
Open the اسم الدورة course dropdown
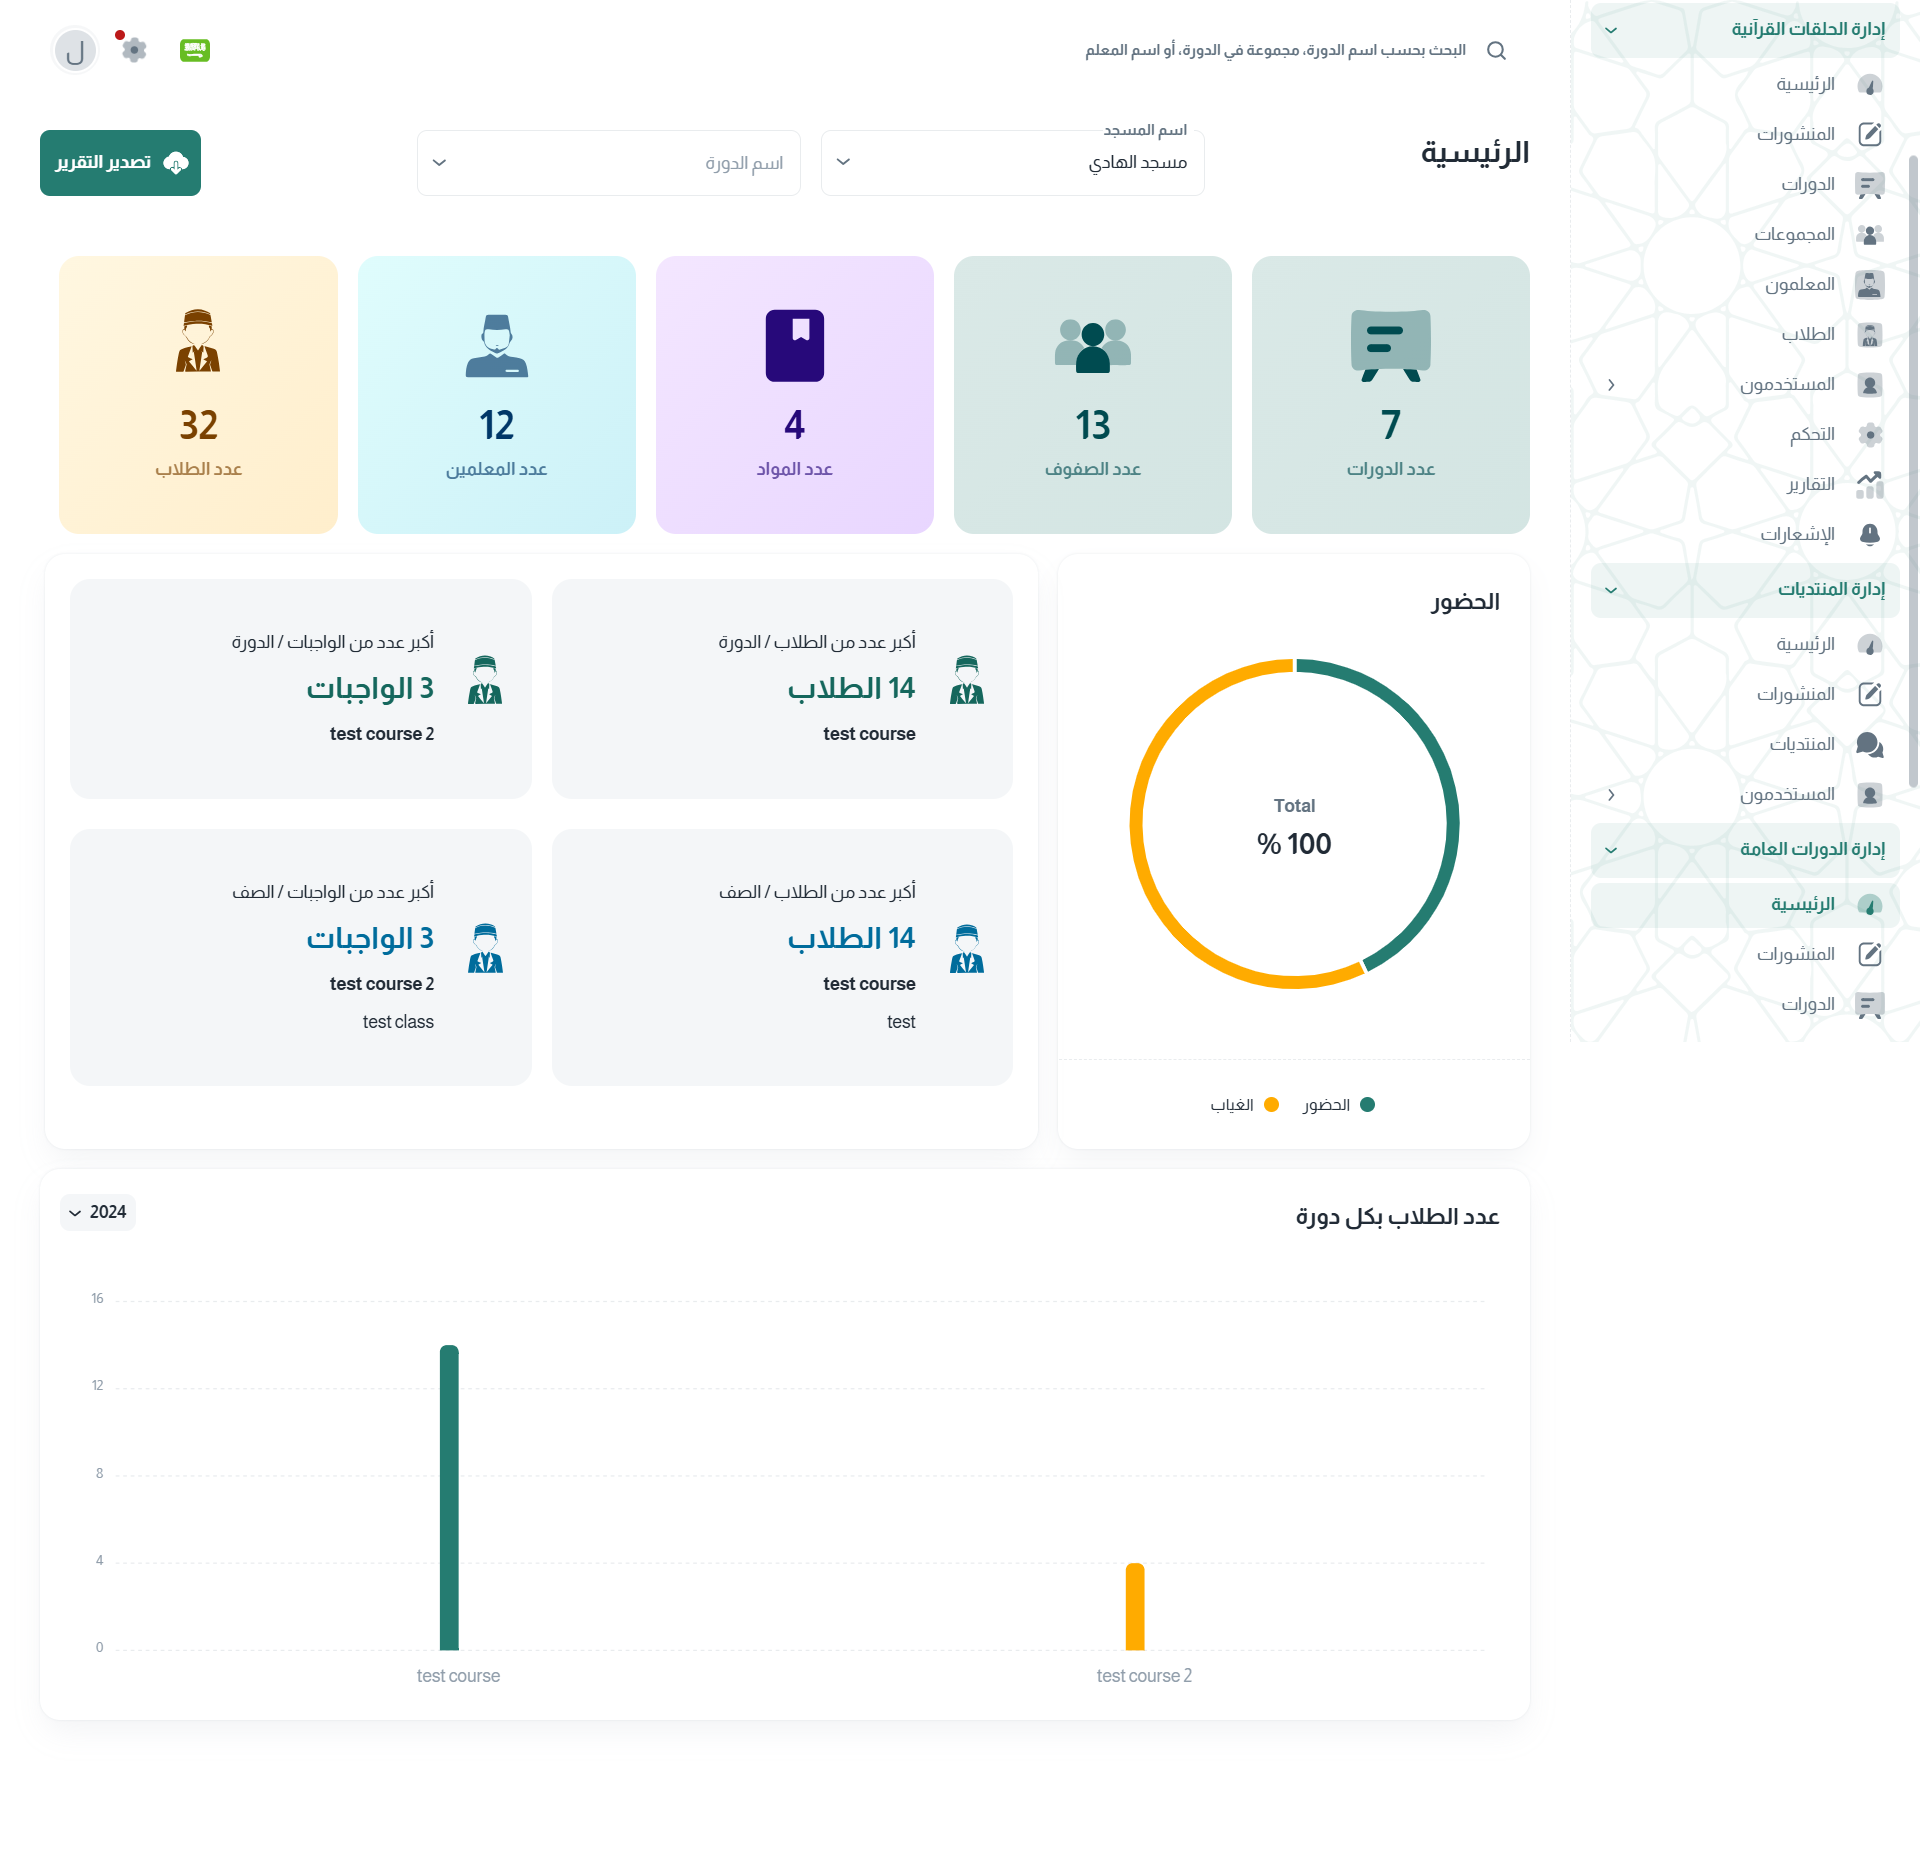click(x=608, y=163)
